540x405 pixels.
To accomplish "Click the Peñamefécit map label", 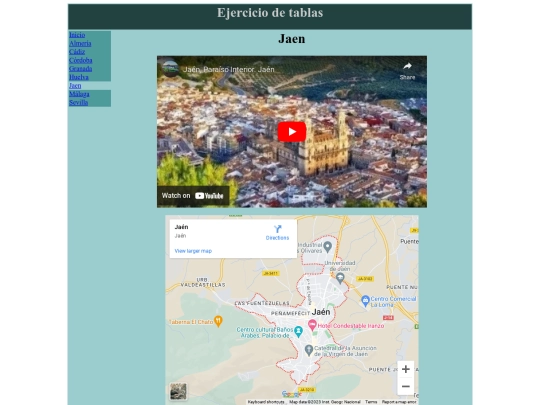I will (x=290, y=313).
